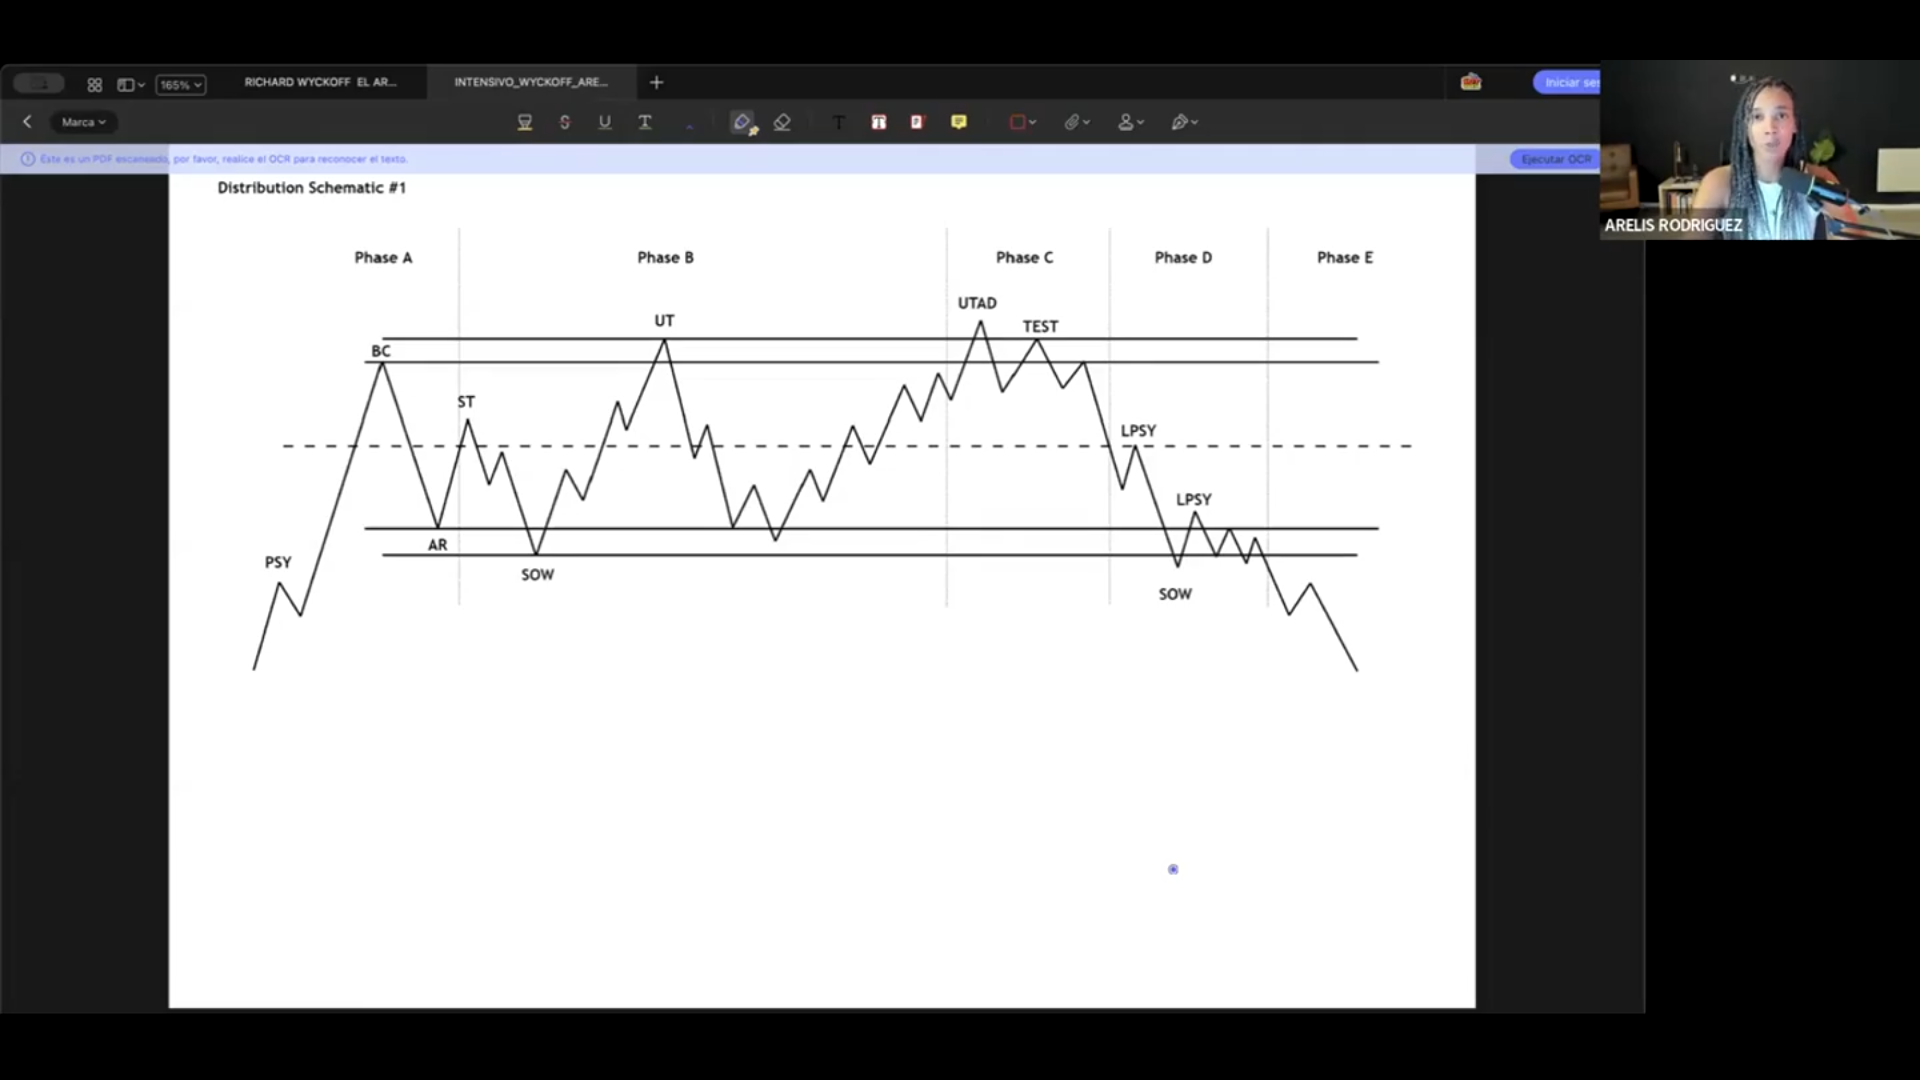
Task: Click the Ejecutar OCR button
Action: [x=1555, y=159]
